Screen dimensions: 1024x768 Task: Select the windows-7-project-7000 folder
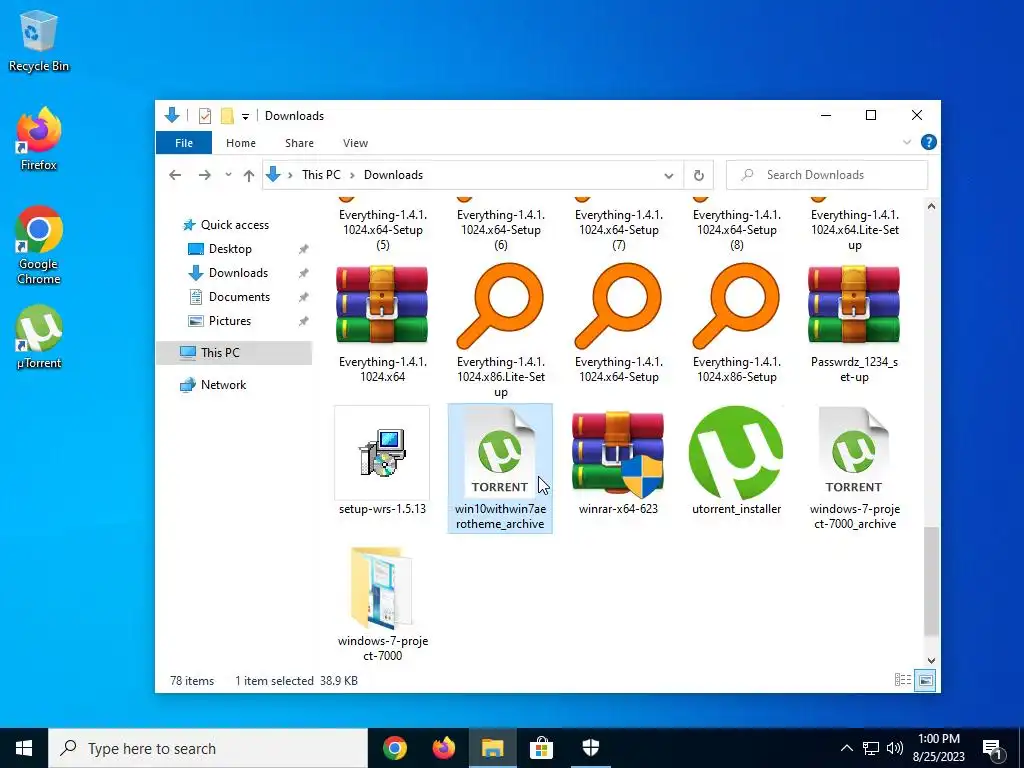pos(382,589)
